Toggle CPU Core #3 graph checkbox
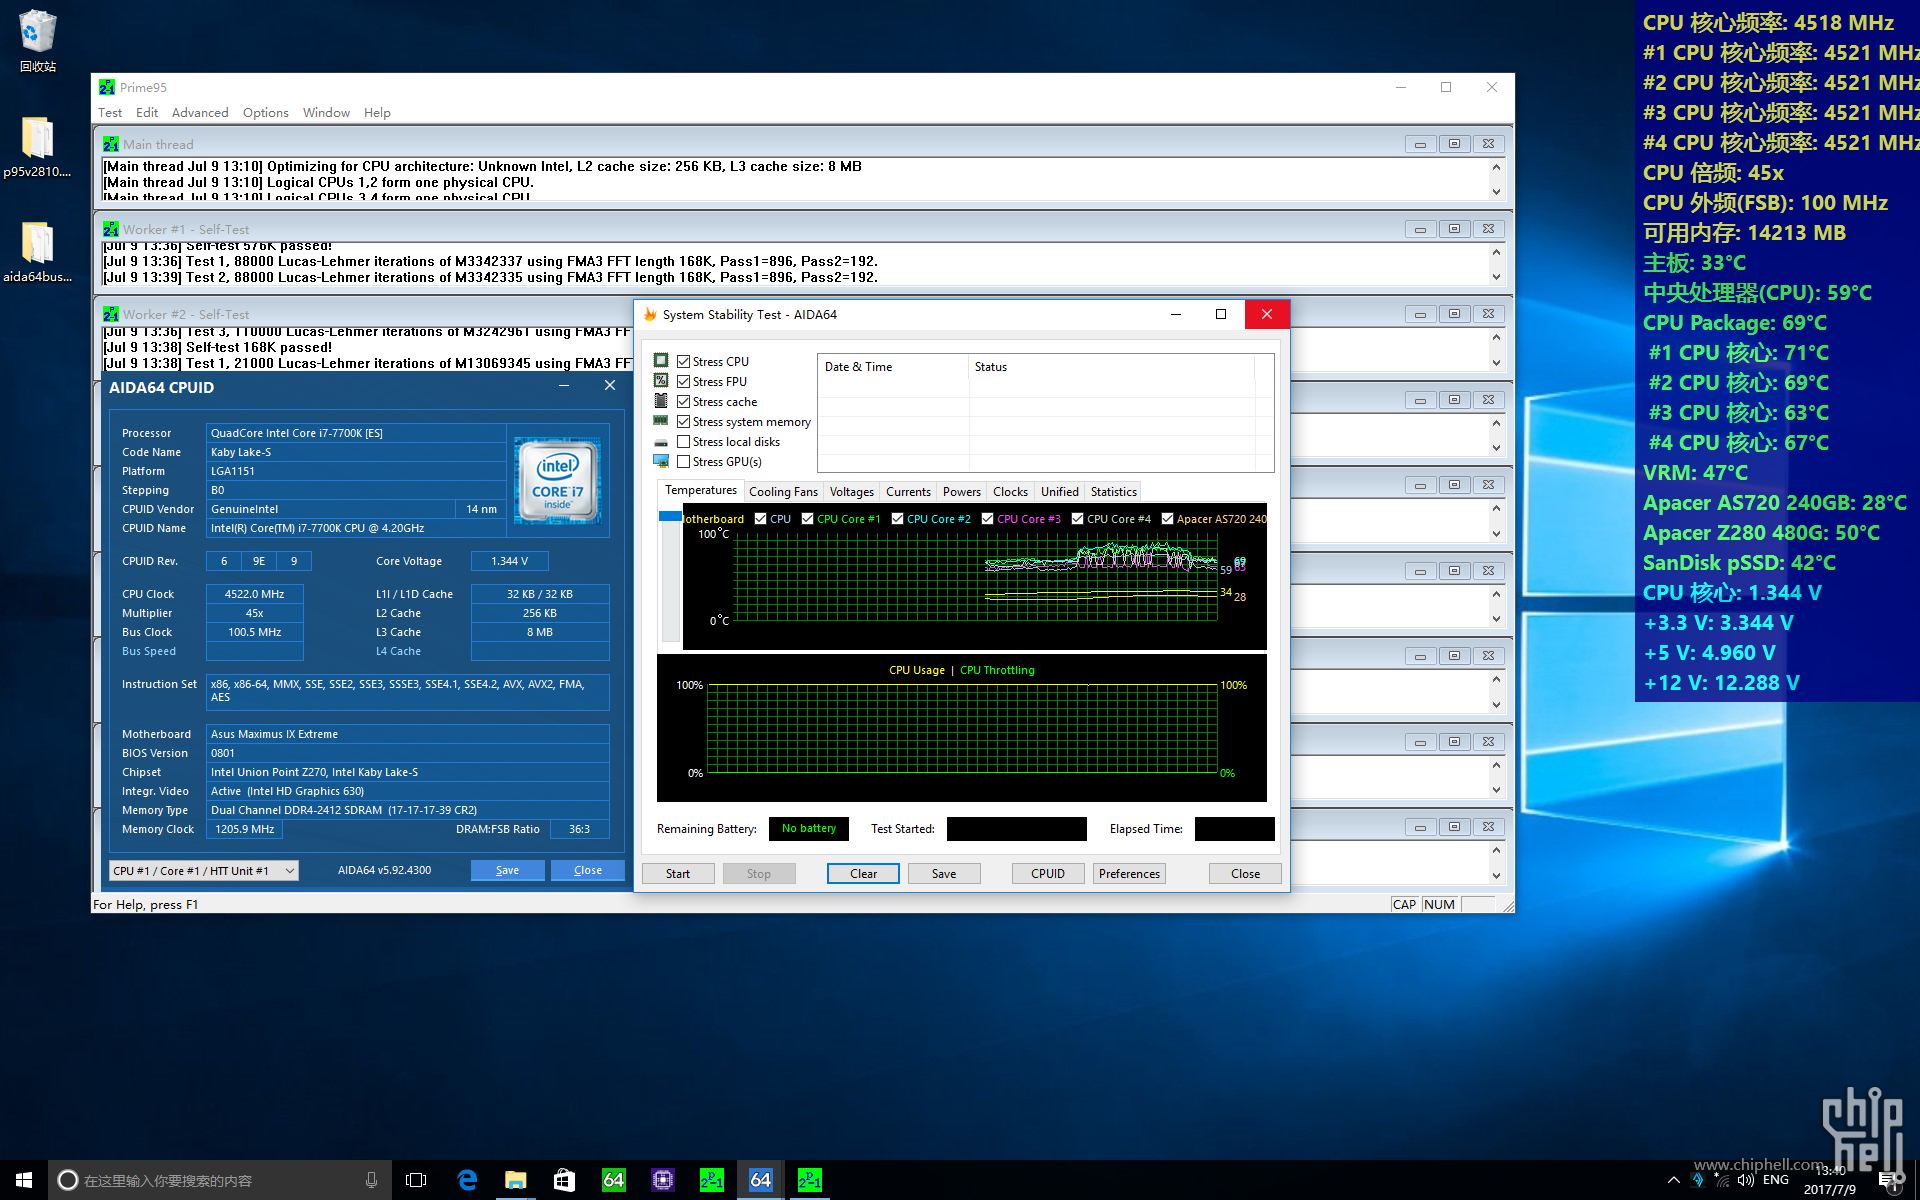The width and height of the screenshot is (1920, 1200). point(988,518)
